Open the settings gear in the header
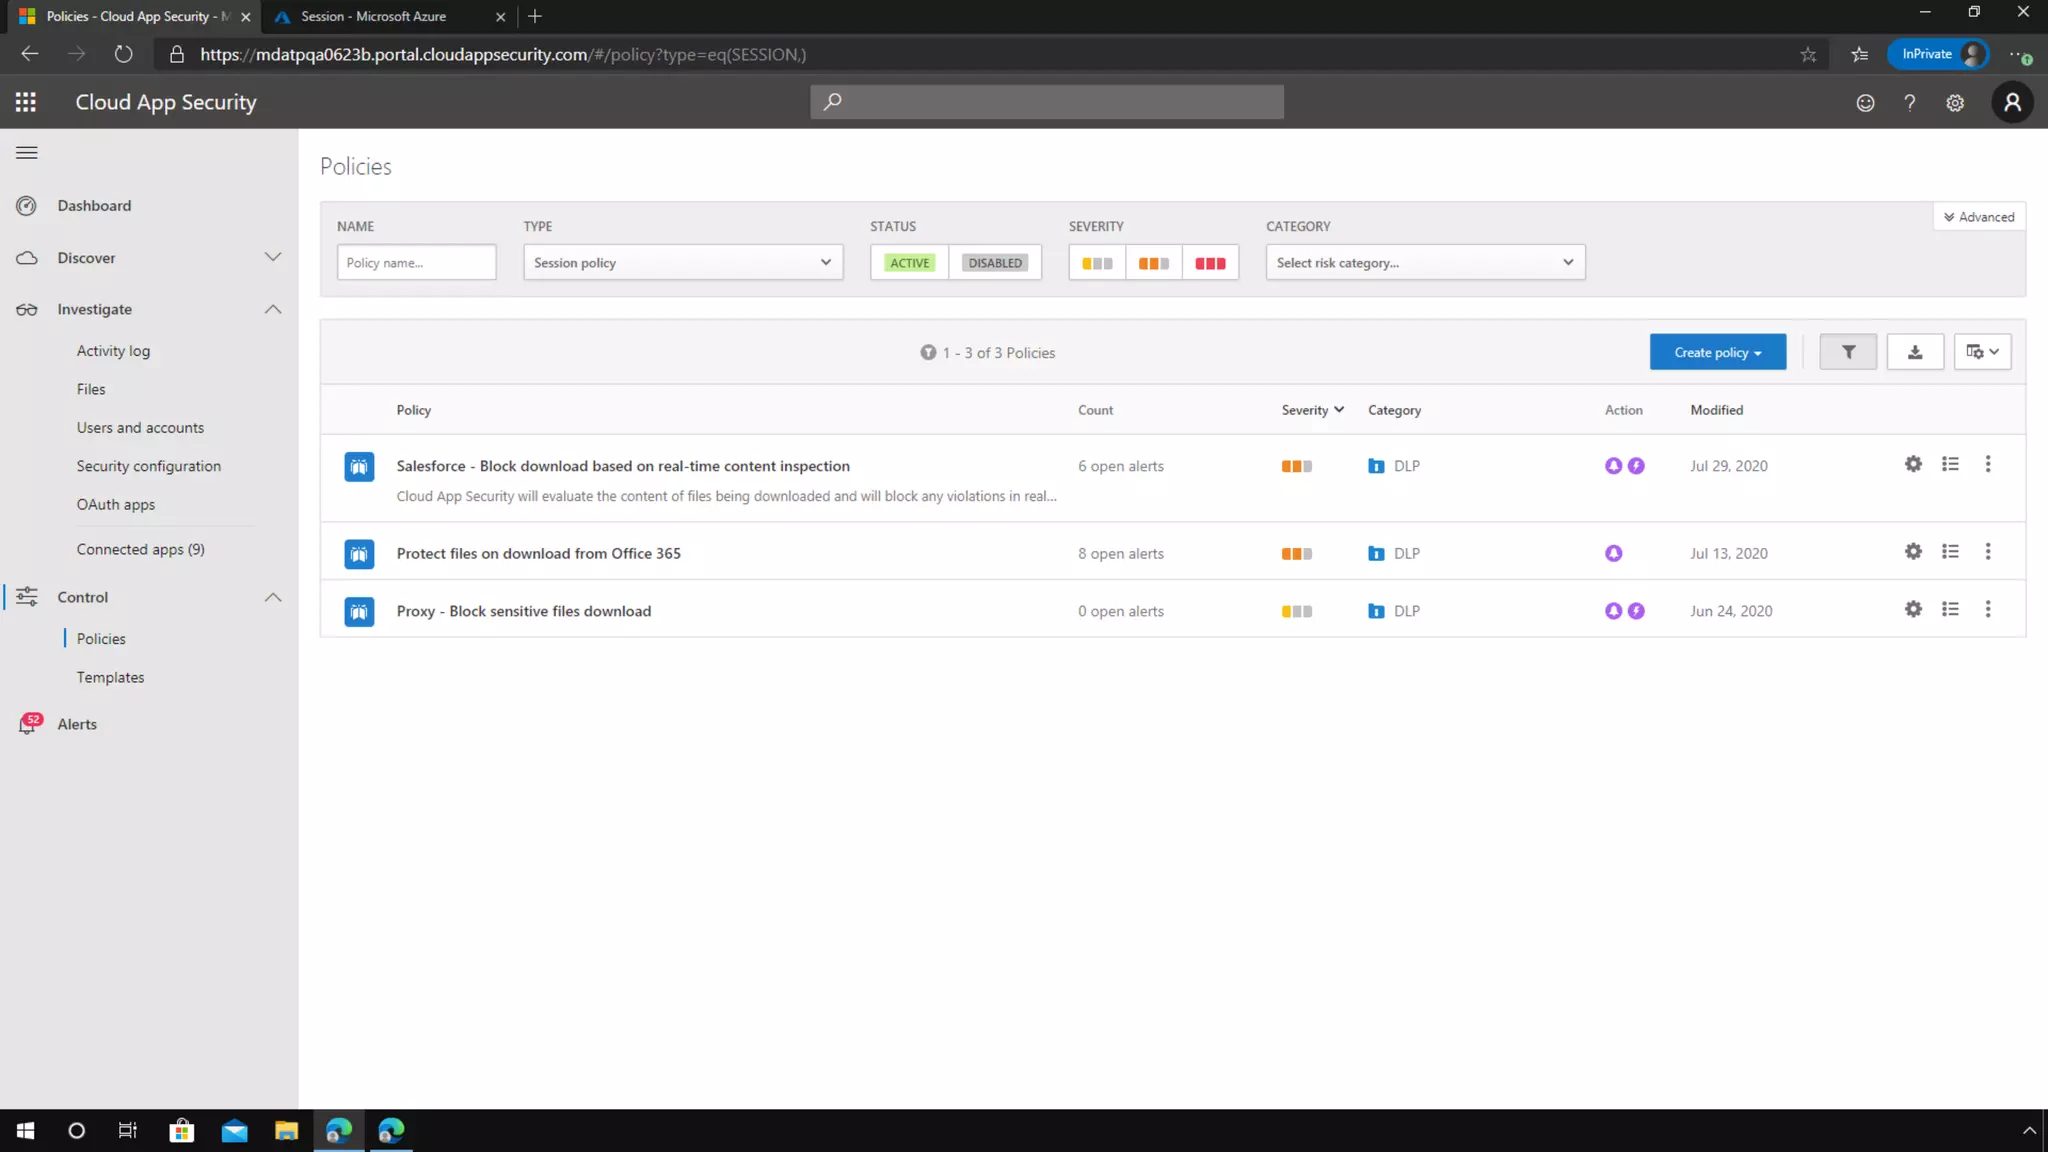Screen dimensions: 2048x1152 [1955, 102]
